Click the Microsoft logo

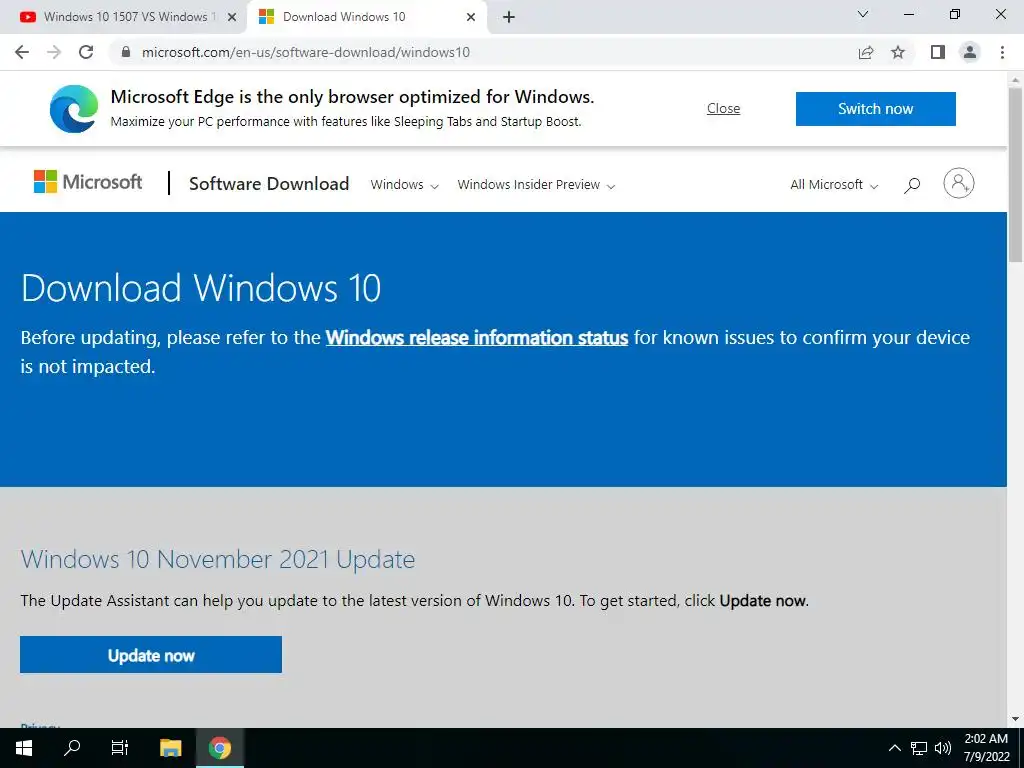click(88, 182)
